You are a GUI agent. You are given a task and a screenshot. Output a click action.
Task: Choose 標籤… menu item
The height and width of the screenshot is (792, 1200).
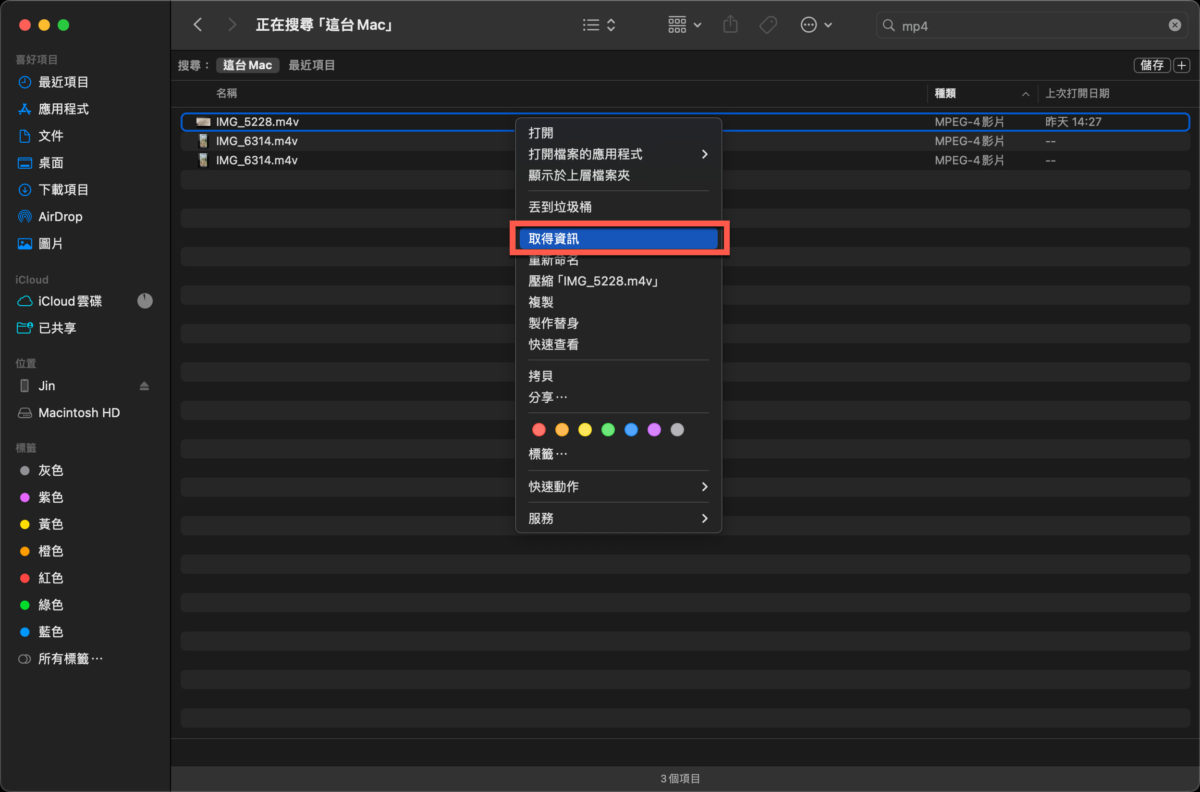click(618, 454)
